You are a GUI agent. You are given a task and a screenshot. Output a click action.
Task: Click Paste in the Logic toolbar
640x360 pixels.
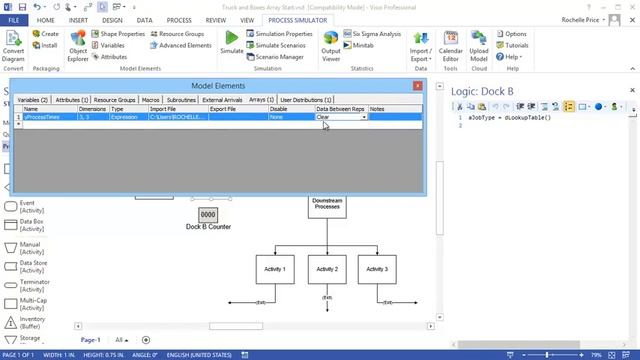(x=482, y=107)
